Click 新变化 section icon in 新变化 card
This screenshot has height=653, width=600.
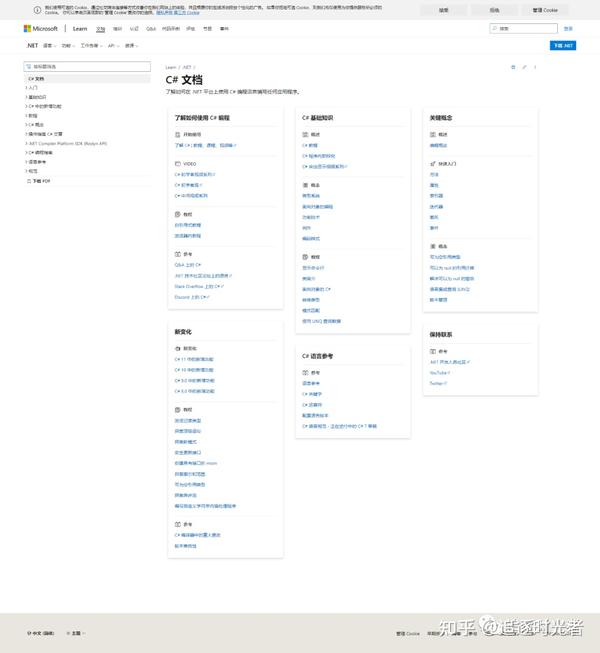pos(177,348)
